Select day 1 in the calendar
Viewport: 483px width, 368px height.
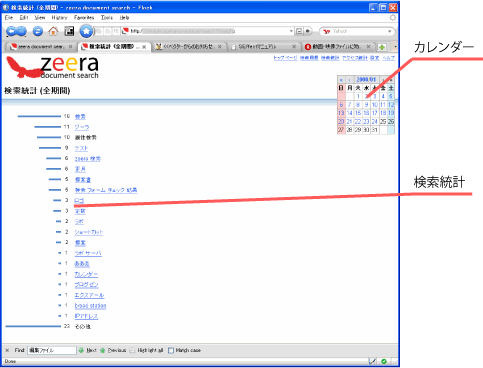point(358,96)
